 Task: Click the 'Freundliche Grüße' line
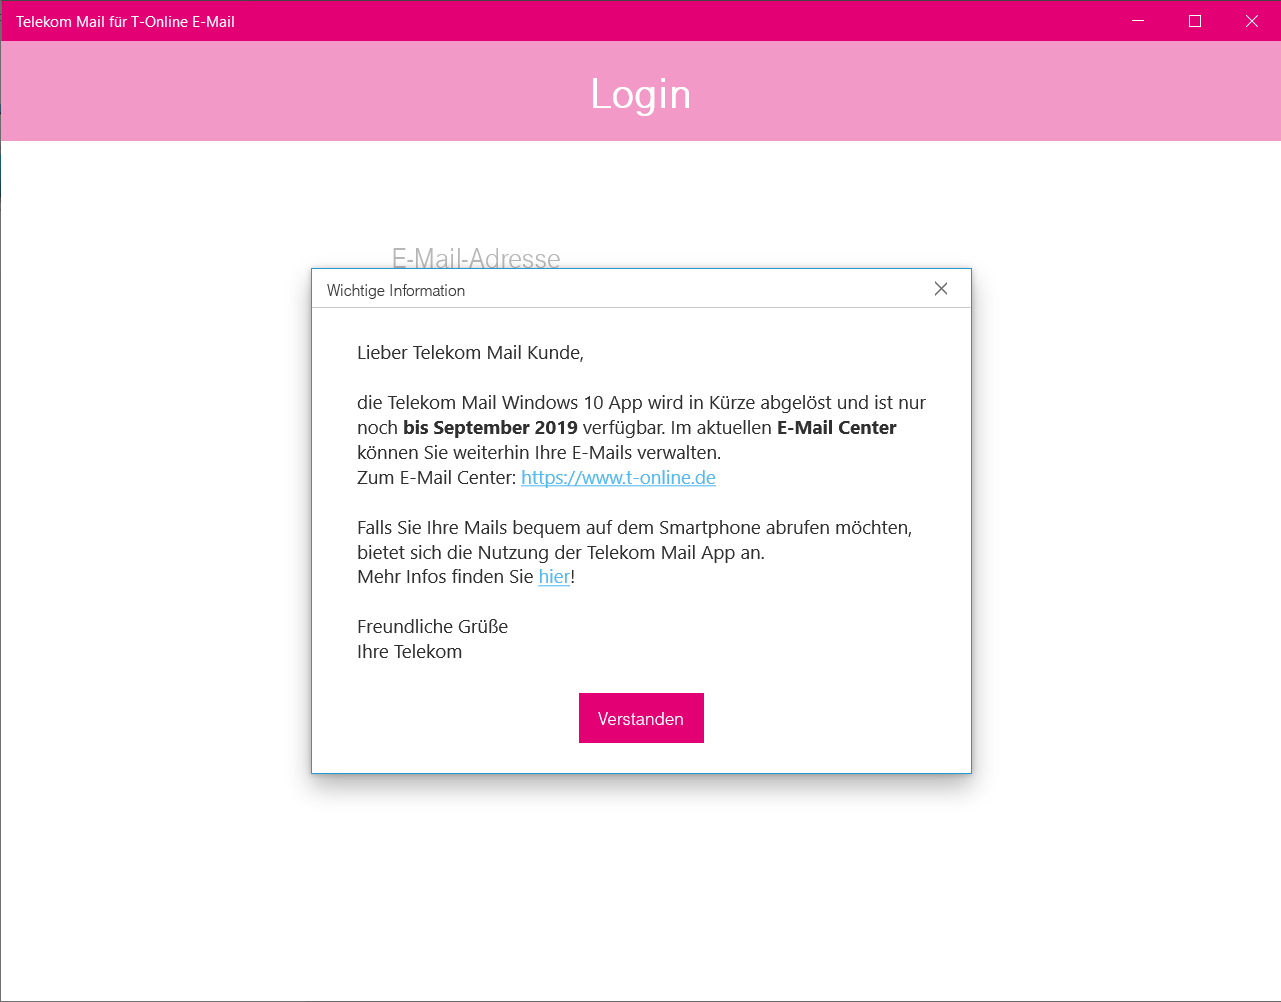(432, 626)
